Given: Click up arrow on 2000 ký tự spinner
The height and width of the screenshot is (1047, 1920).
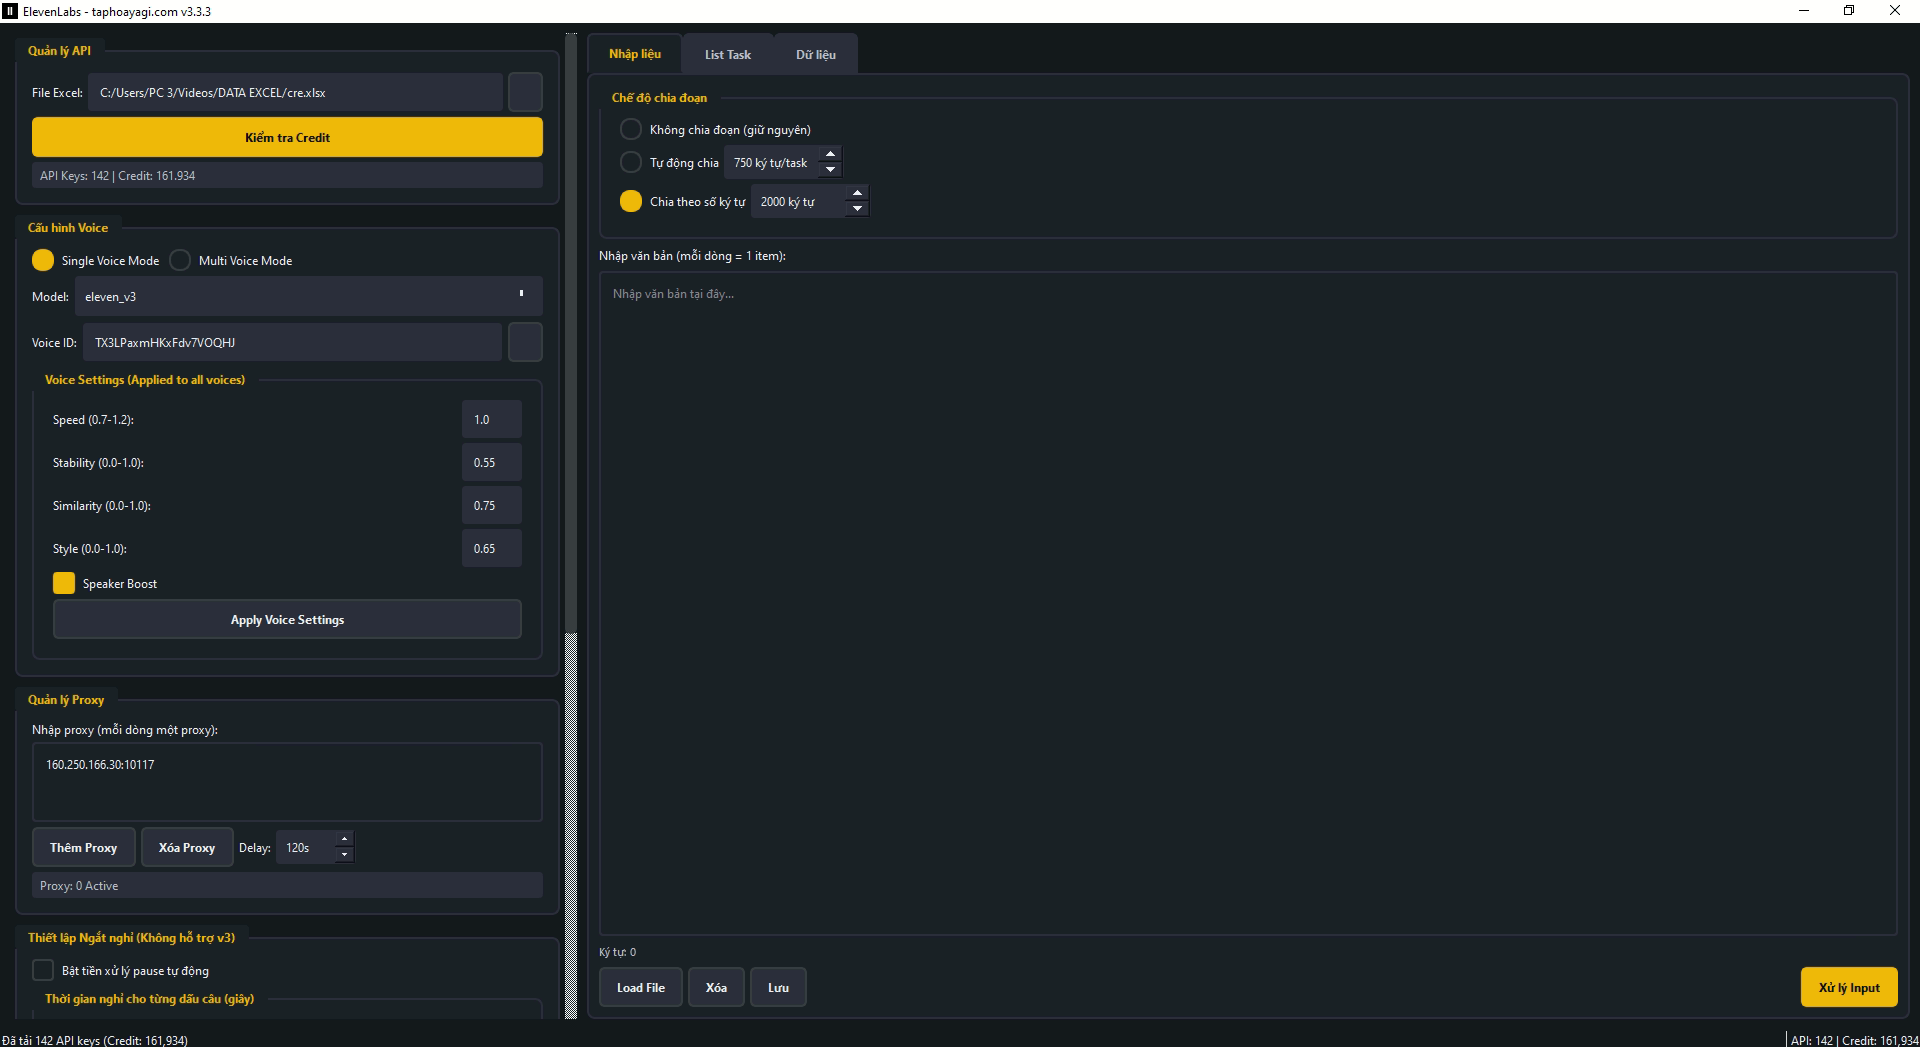Looking at the screenshot, I should [857, 194].
